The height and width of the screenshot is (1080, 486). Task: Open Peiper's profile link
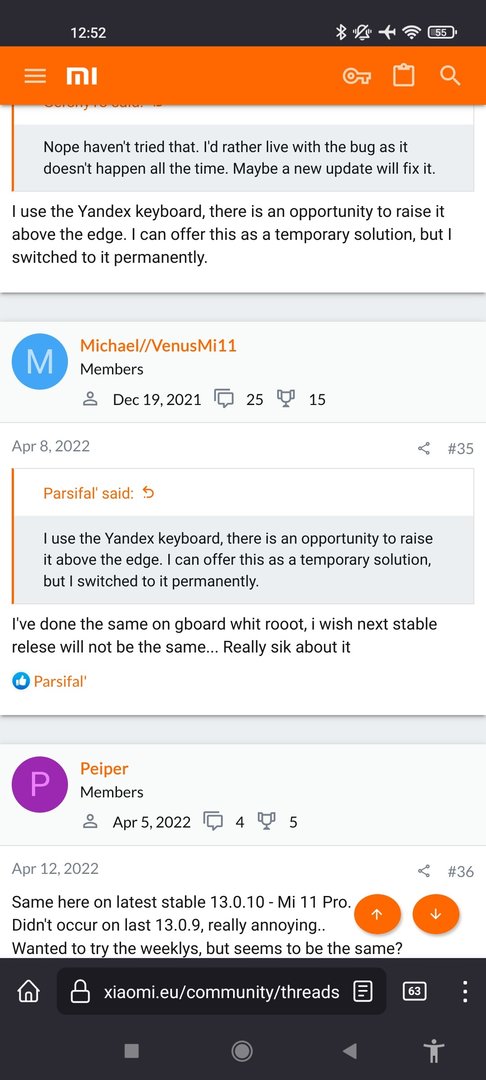(x=104, y=769)
